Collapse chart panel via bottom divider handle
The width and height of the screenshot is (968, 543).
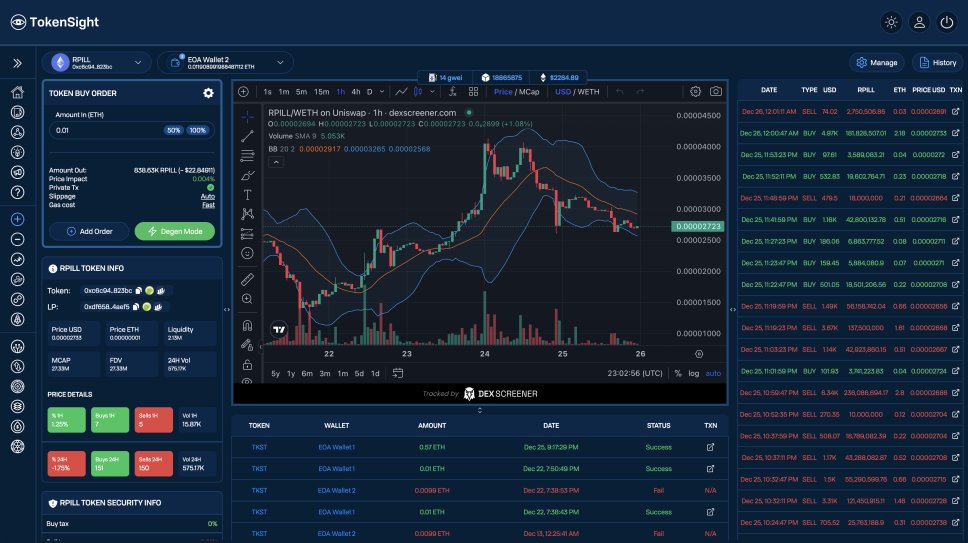(x=480, y=410)
